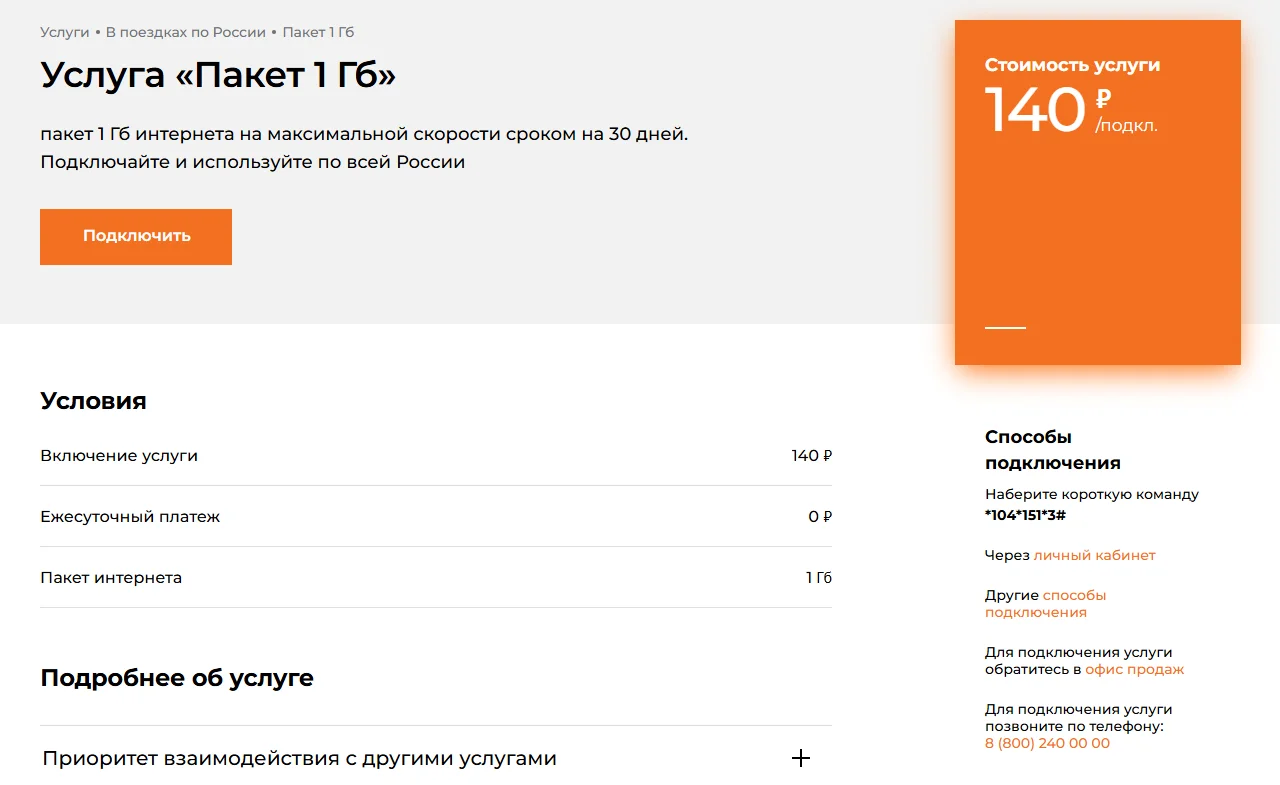
Task: Click the Стоимость услуги label in orange card
Action: click(x=1072, y=65)
